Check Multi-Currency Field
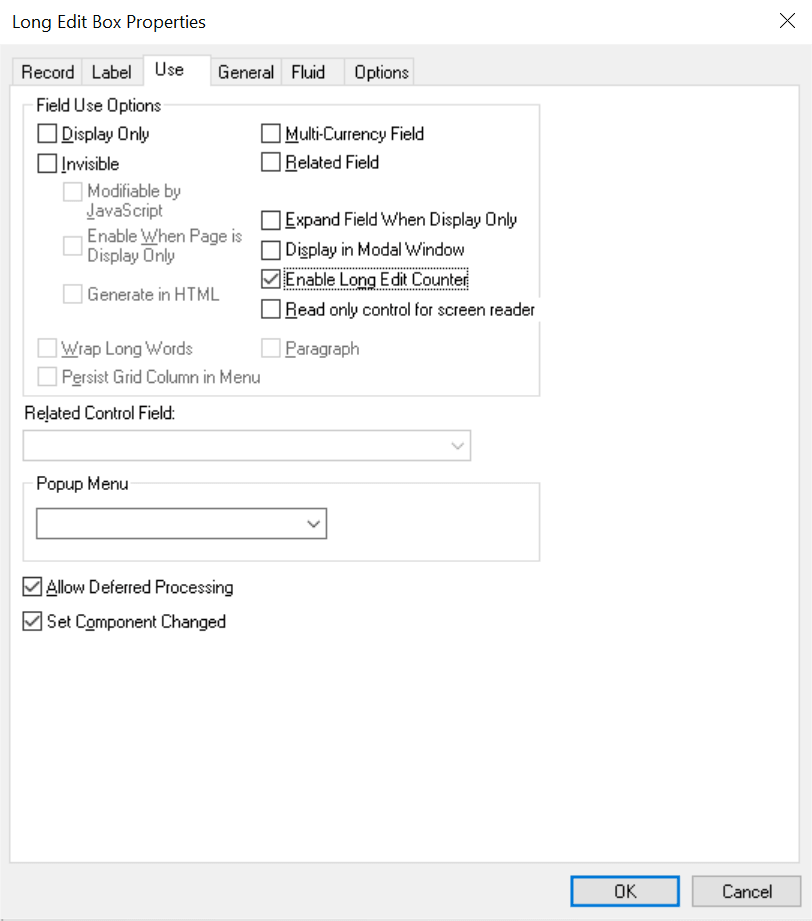The width and height of the screenshot is (812, 921). coord(269,133)
